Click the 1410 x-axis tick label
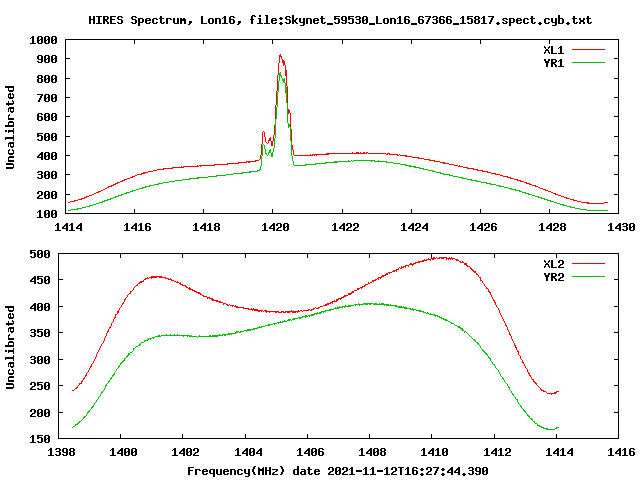 [434, 452]
